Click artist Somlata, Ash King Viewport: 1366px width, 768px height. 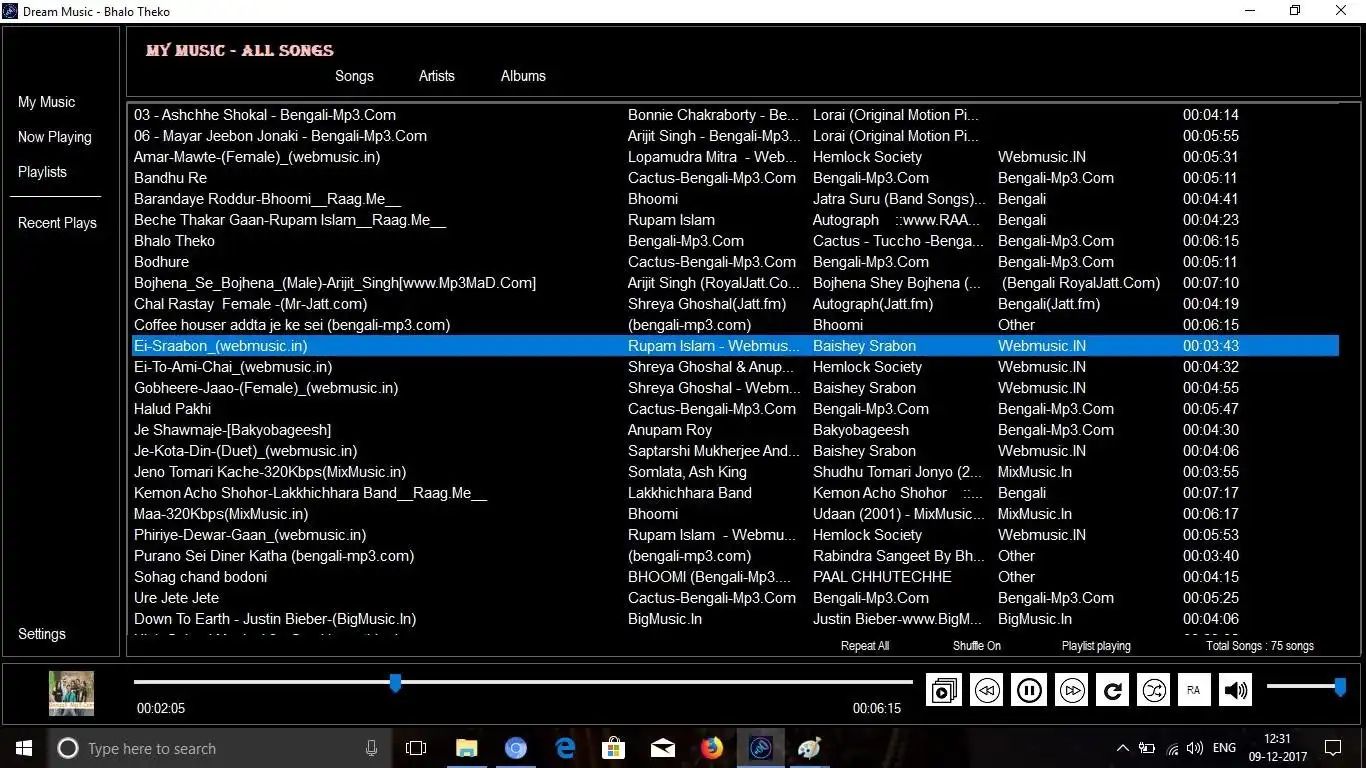tap(687, 472)
